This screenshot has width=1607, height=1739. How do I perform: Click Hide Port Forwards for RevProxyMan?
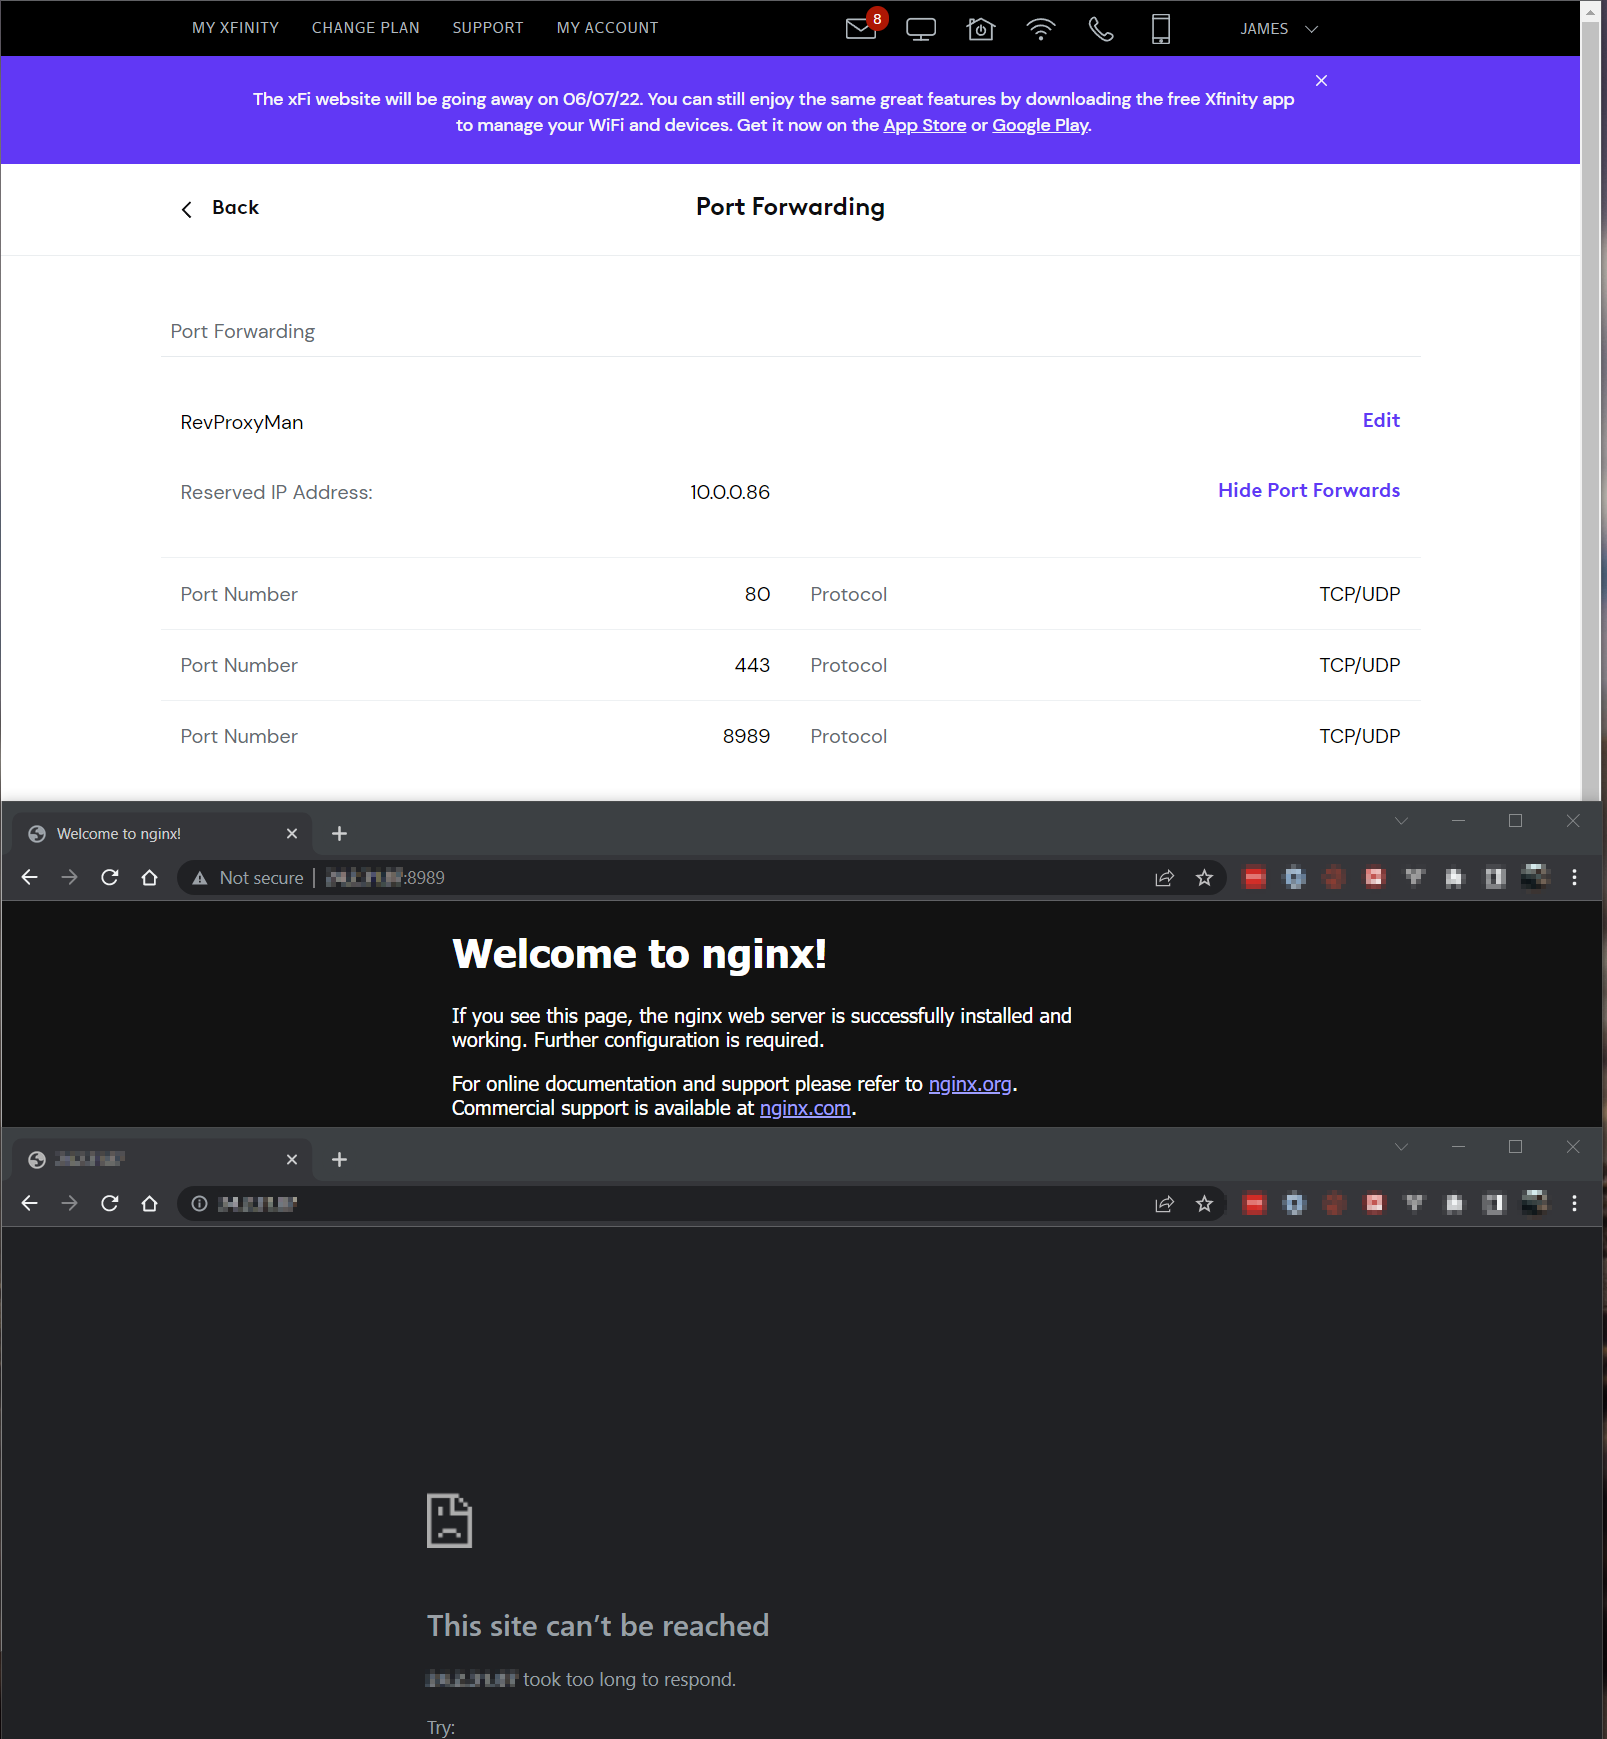[x=1309, y=490]
